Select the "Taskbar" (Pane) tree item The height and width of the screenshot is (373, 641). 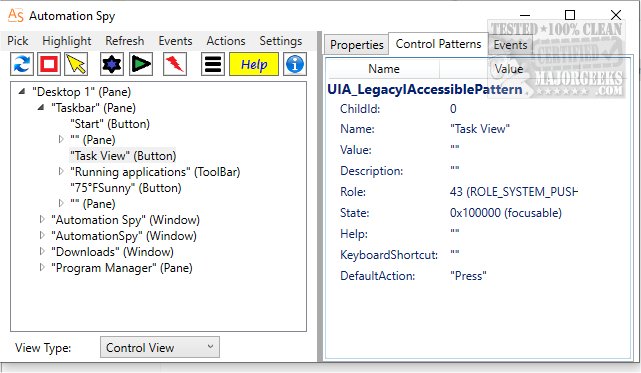93,108
